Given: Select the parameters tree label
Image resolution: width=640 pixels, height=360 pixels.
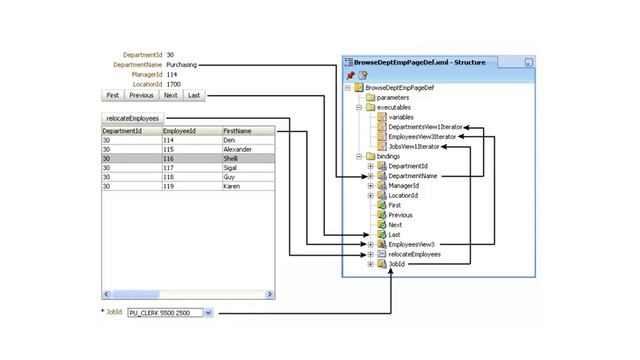Looking at the screenshot, I should click(393, 98).
